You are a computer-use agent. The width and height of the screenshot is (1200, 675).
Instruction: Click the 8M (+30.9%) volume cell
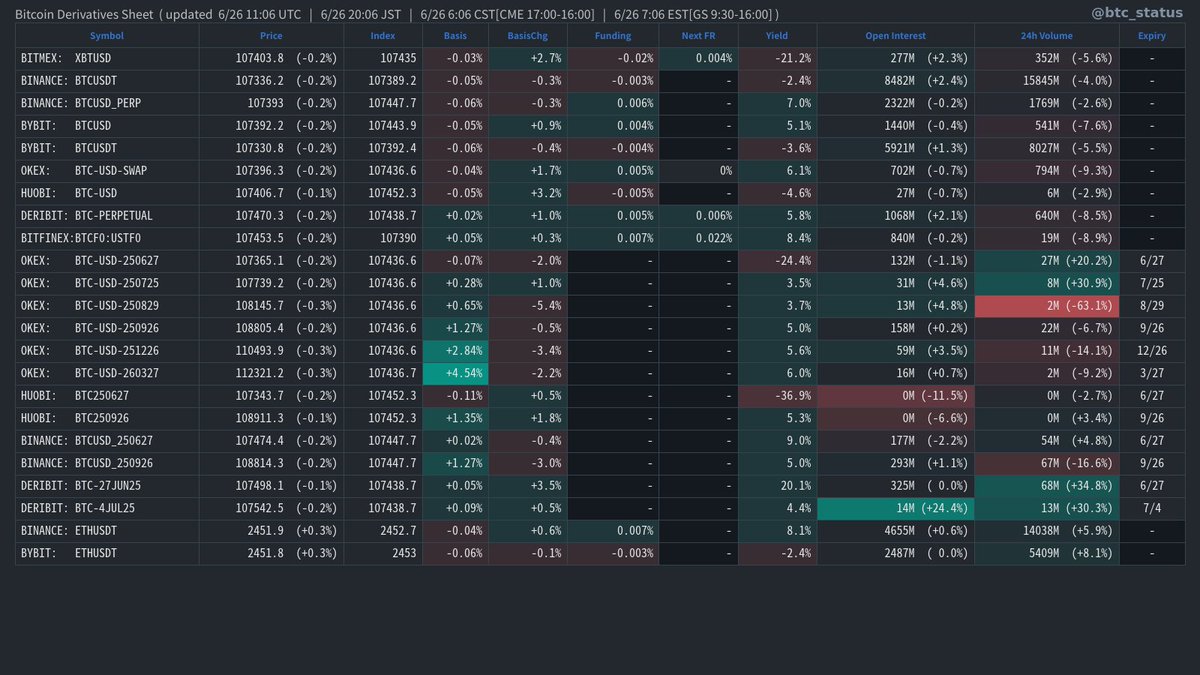[1047, 283]
